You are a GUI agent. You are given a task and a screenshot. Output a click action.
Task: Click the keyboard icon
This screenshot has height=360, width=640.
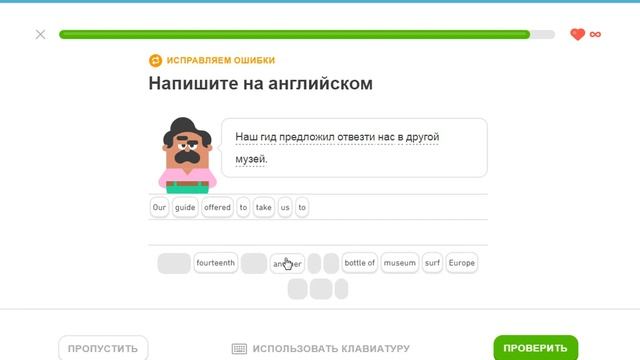239,349
